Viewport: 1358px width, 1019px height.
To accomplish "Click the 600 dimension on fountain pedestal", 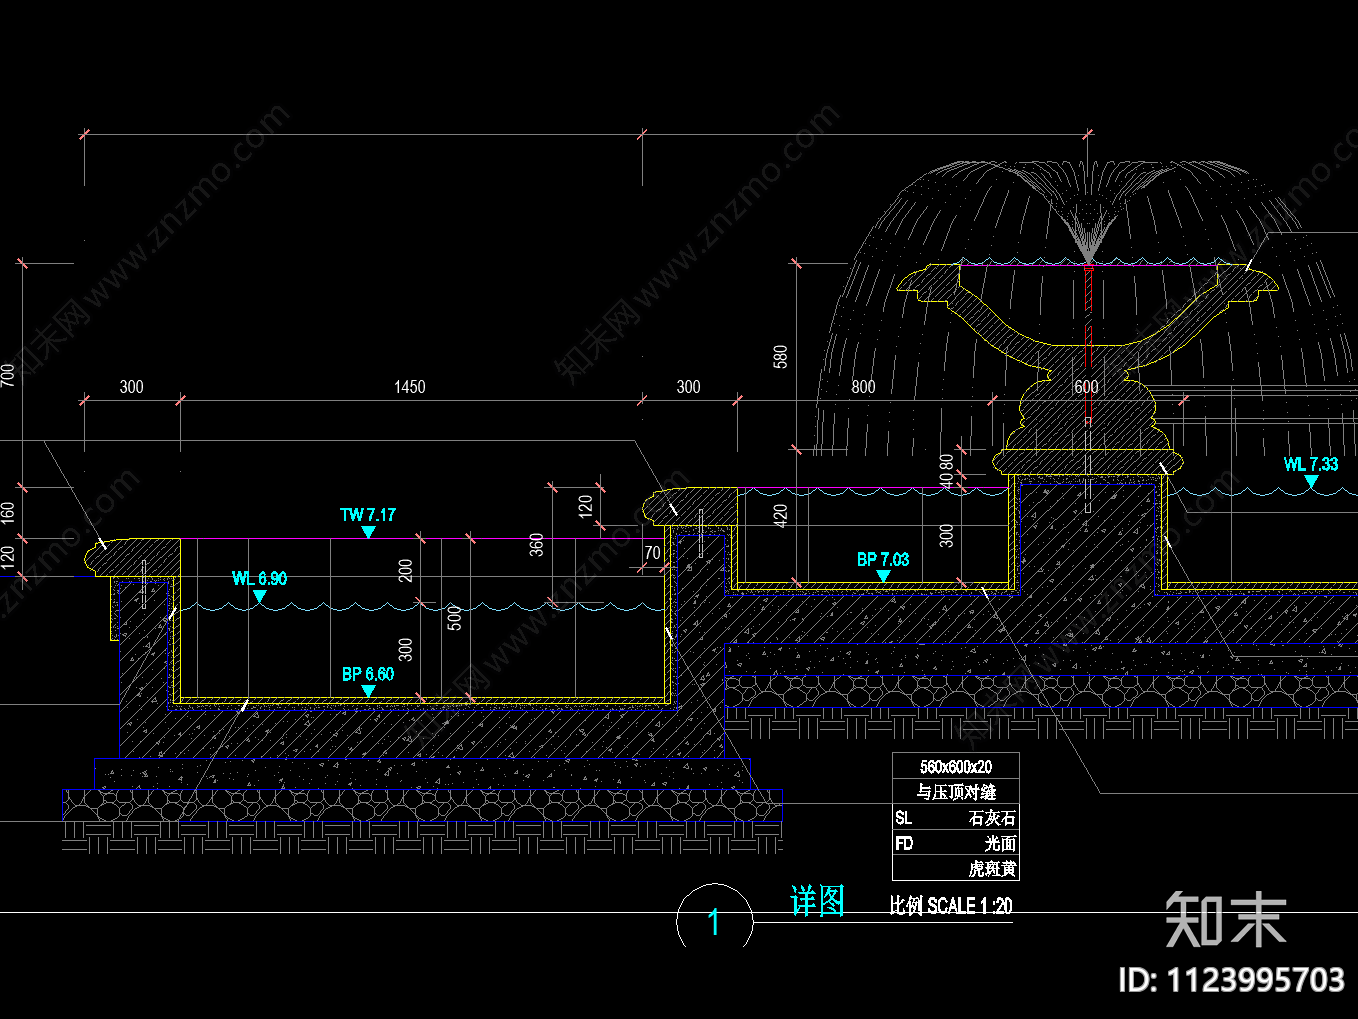I will [x=1086, y=387].
